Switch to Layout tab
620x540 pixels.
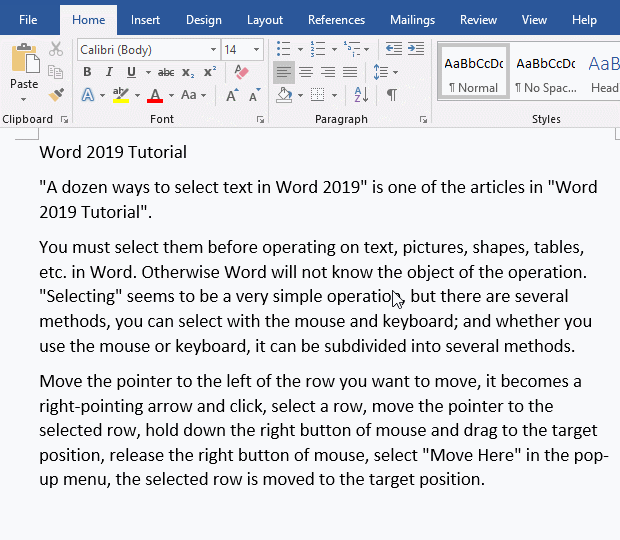[x=265, y=20]
